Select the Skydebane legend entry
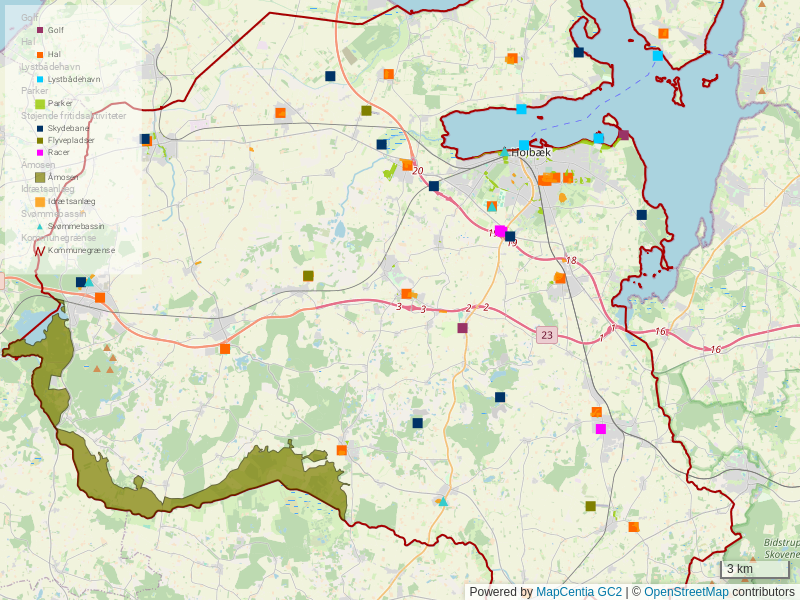This screenshot has height=600, width=800. pyautogui.click(x=68, y=129)
